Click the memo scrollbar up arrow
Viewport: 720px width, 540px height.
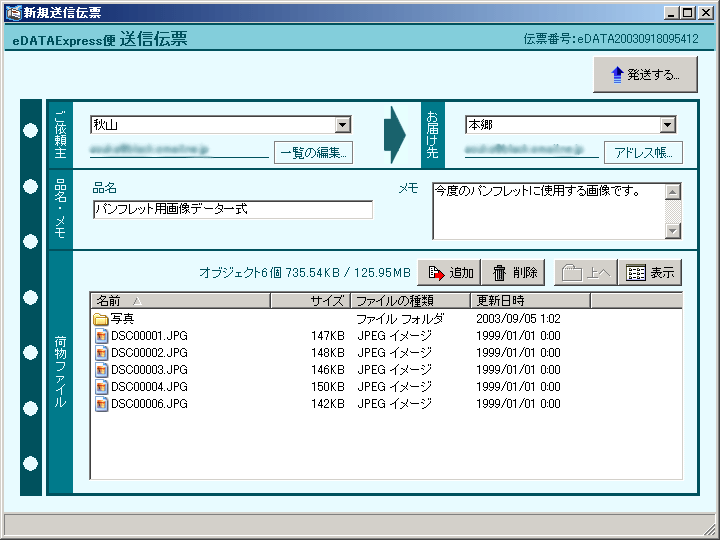673,191
